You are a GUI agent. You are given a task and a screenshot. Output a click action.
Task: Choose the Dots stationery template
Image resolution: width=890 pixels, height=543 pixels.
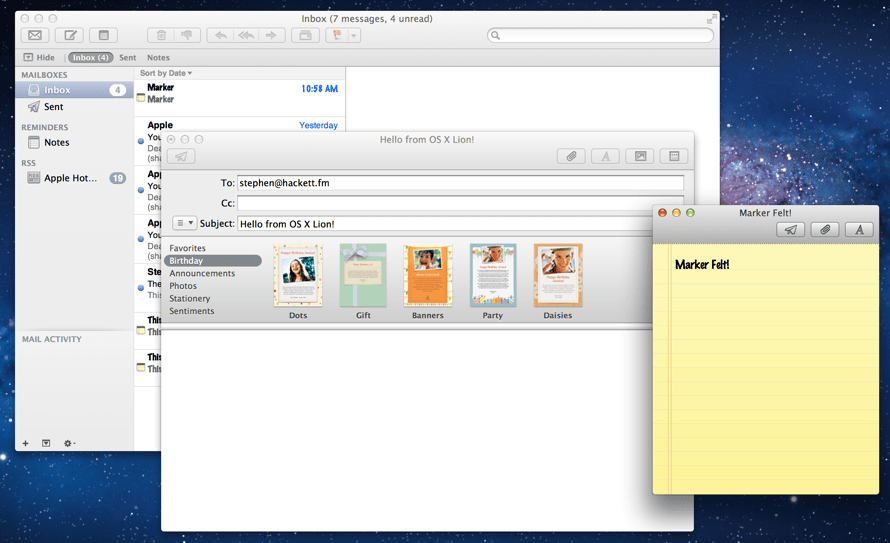tap(298, 276)
